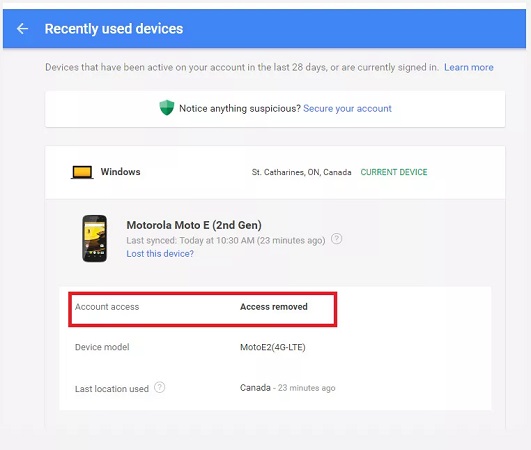Click the Lost this device? link
The height and width of the screenshot is (450, 531).
click(x=160, y=254)
